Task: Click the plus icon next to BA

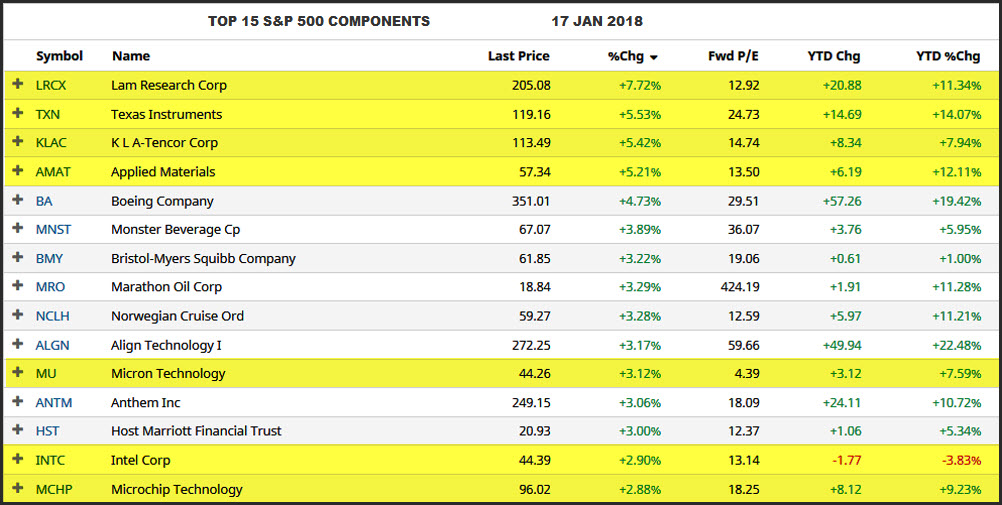Action: [x=17, y=200]
